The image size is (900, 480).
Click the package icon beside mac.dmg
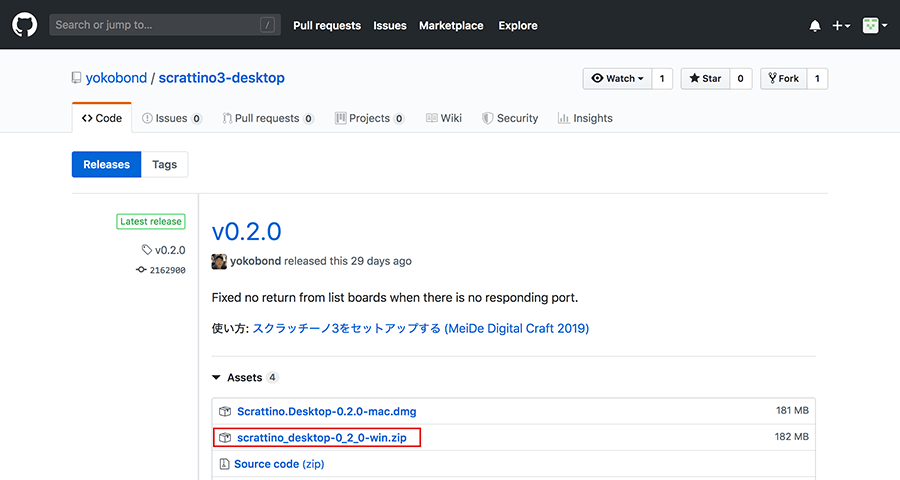[225, 411]
